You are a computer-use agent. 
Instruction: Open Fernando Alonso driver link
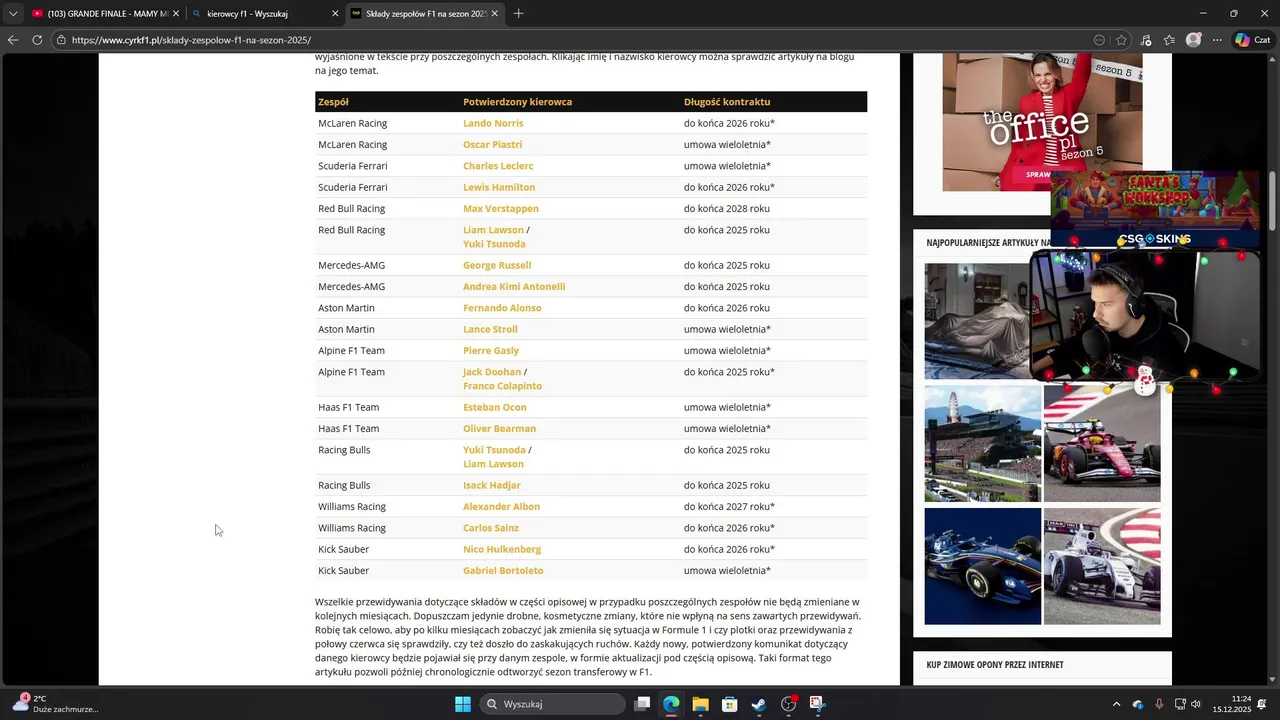tap(502, 308)
